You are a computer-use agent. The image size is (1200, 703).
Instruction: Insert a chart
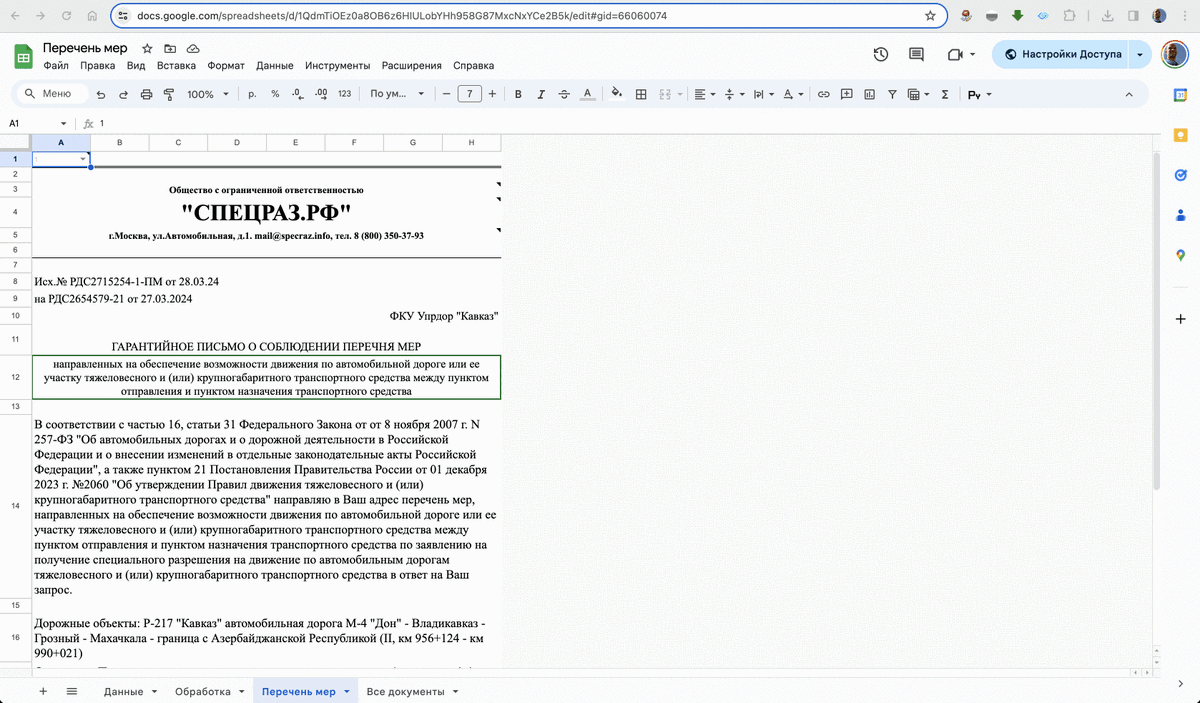869,94
